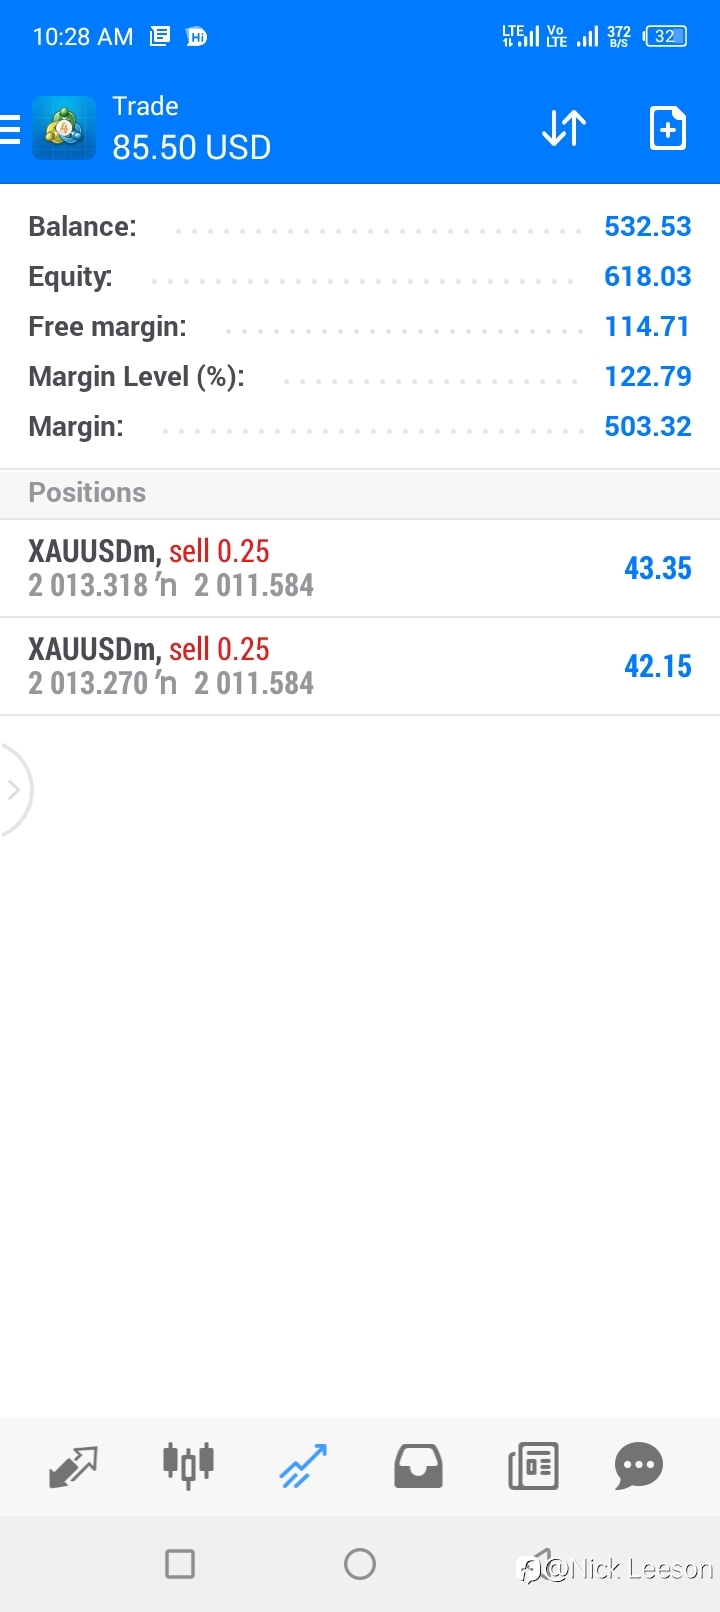Viewport: 720px width, 1612px height.
Task: Tap the MetaTrader app logo
Action: [x=64, y=128]
